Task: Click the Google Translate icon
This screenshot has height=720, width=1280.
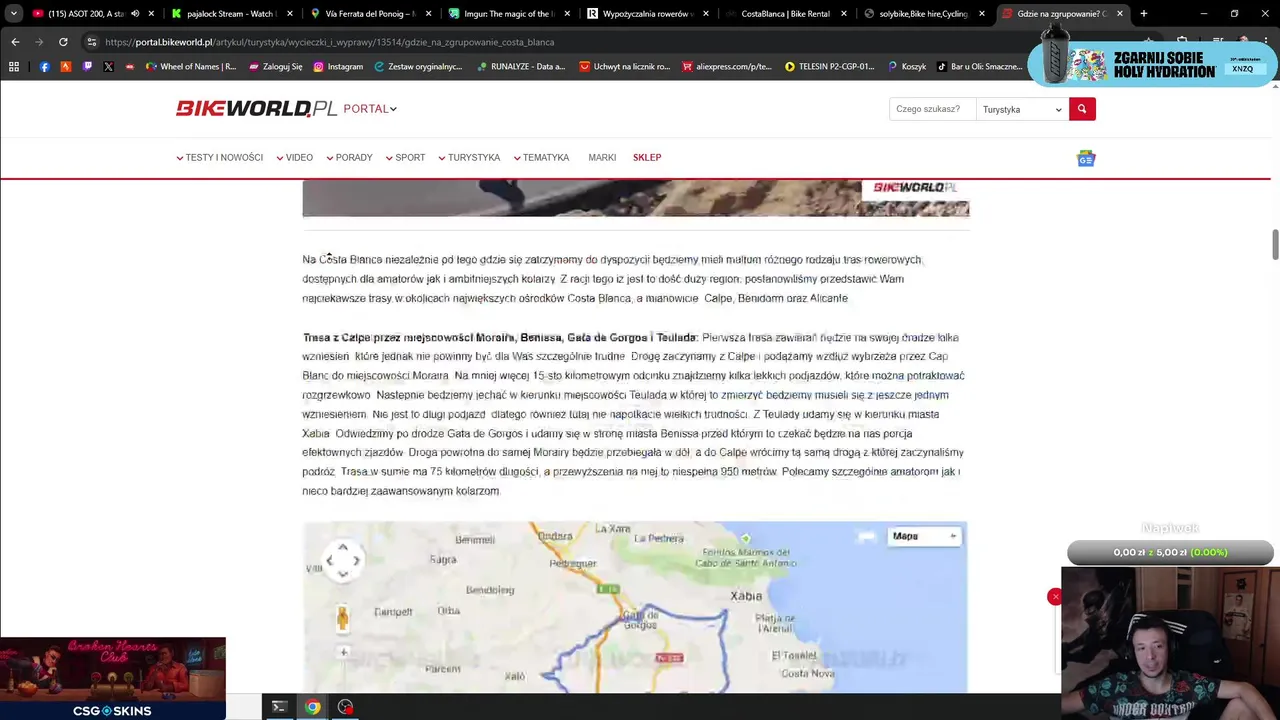Action: click(1086, 159)
